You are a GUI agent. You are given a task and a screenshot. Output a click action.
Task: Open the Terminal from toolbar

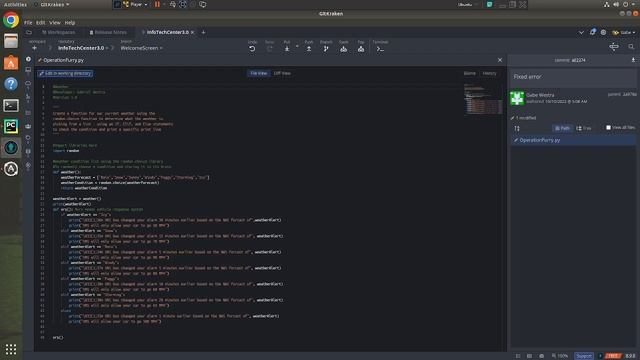click(380, 49)
